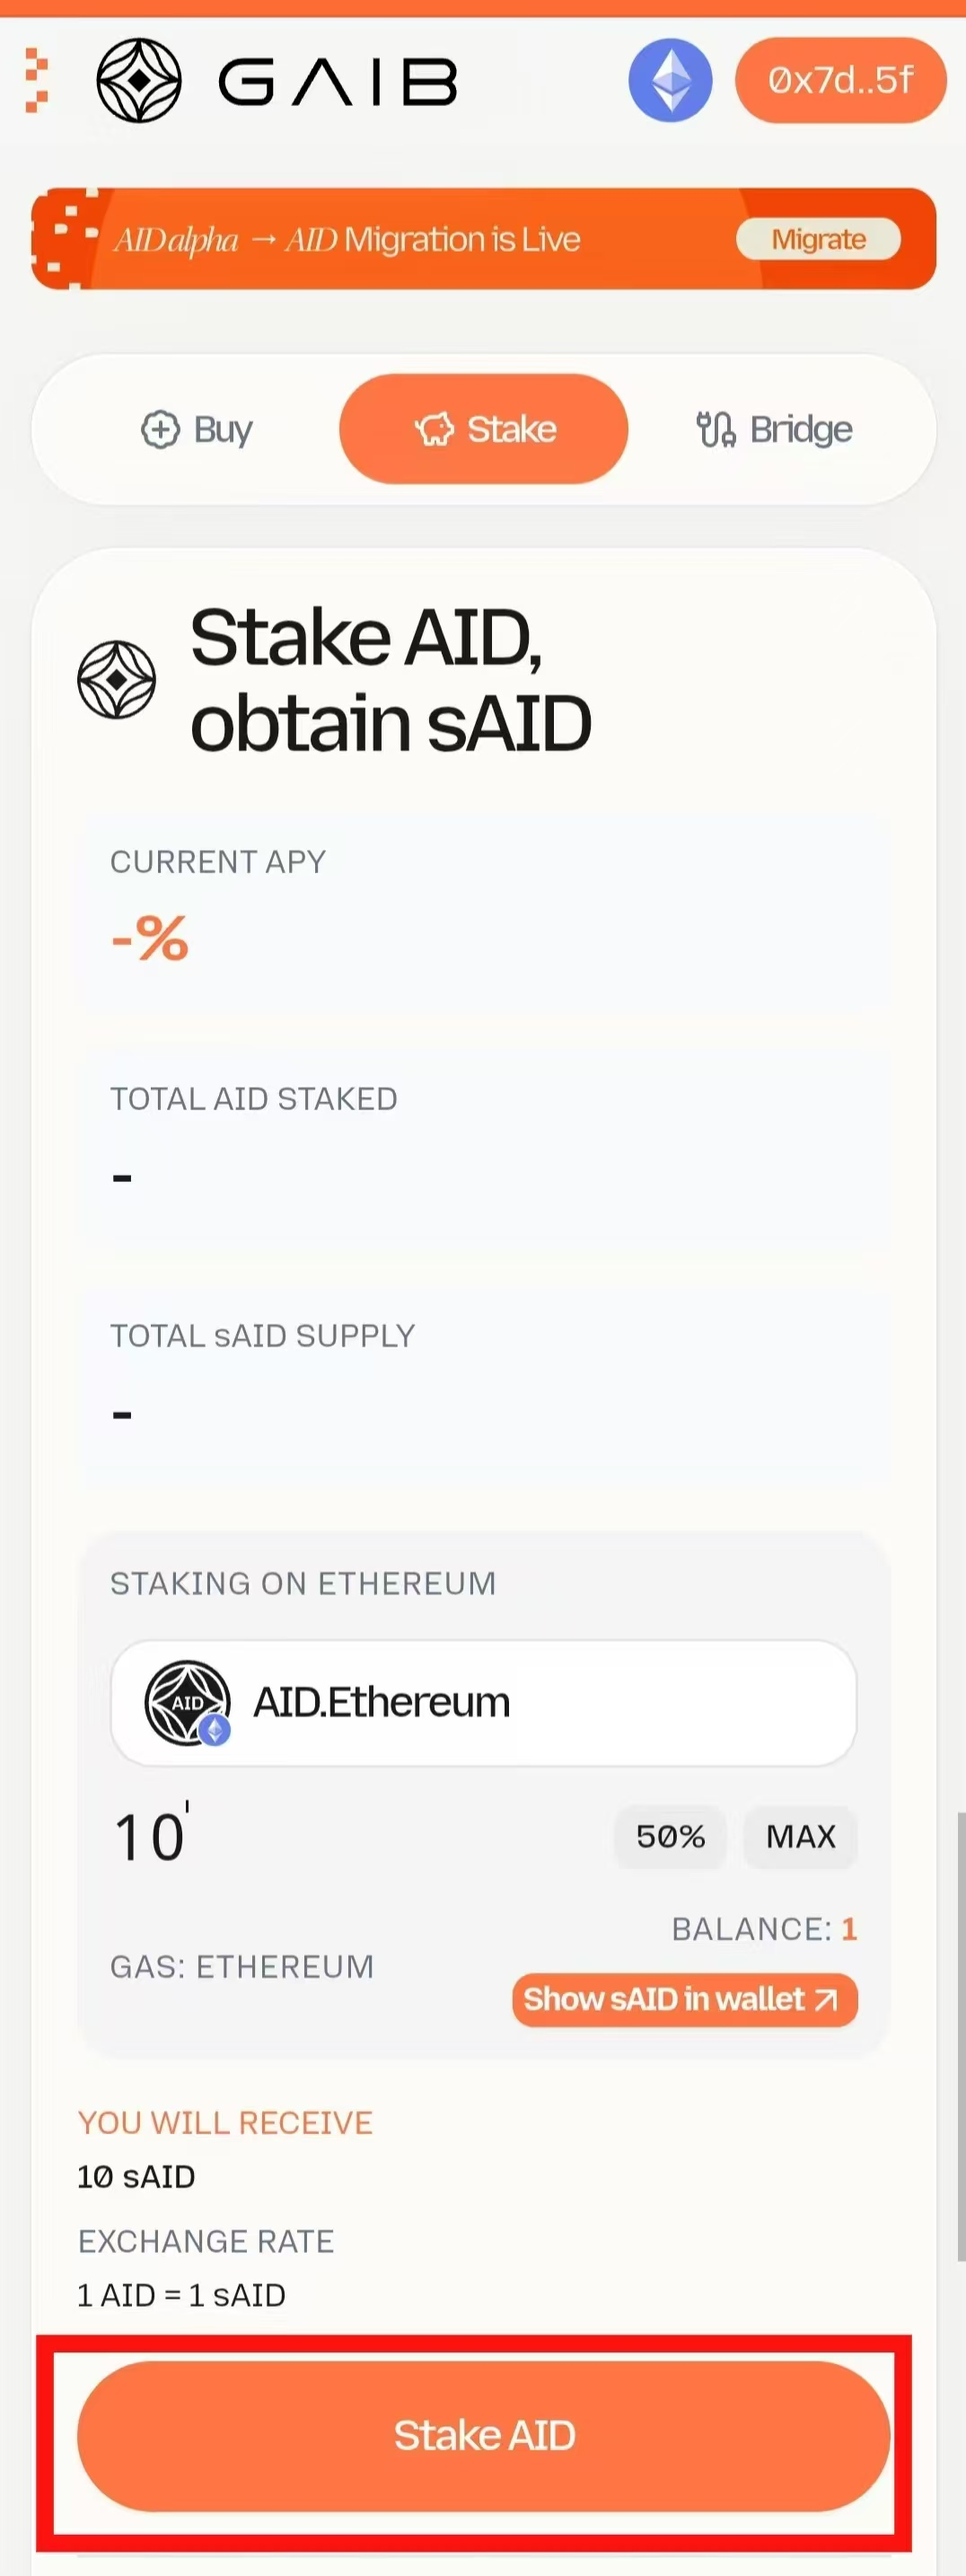Open the 0x7d..5f wallet account menu
This screenshot has width=966, height=2576.
(x=840, y=80)
